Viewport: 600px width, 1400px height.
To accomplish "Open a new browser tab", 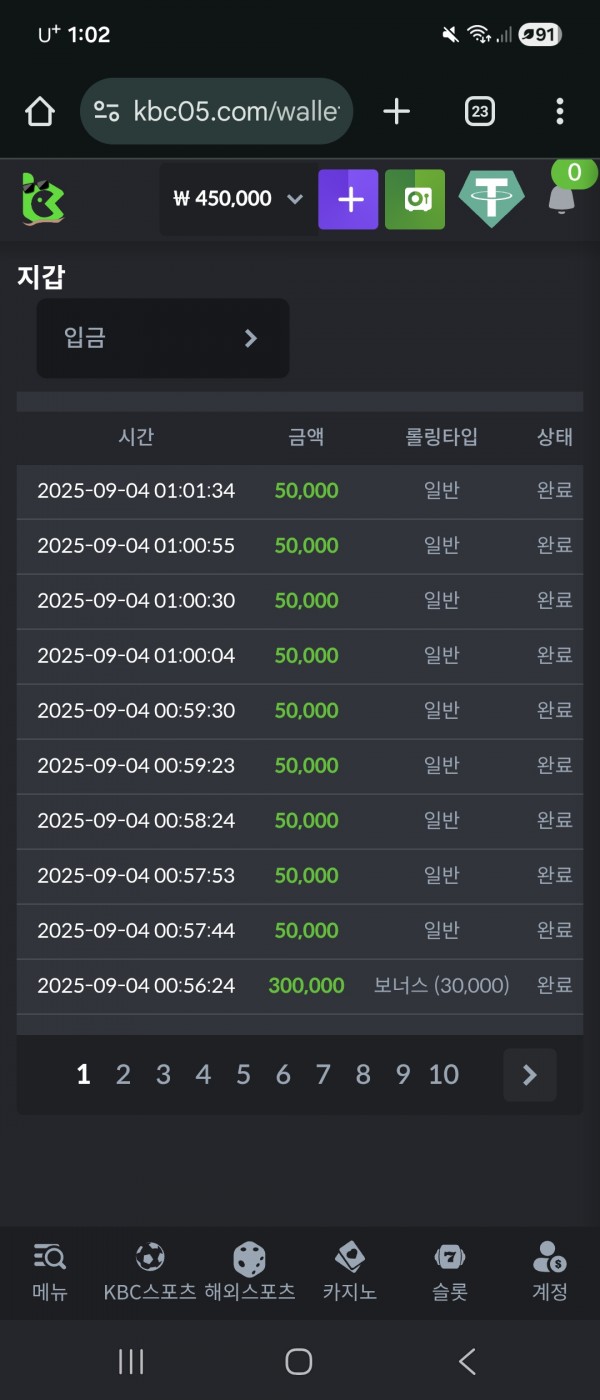I will [x=397, y=112].
